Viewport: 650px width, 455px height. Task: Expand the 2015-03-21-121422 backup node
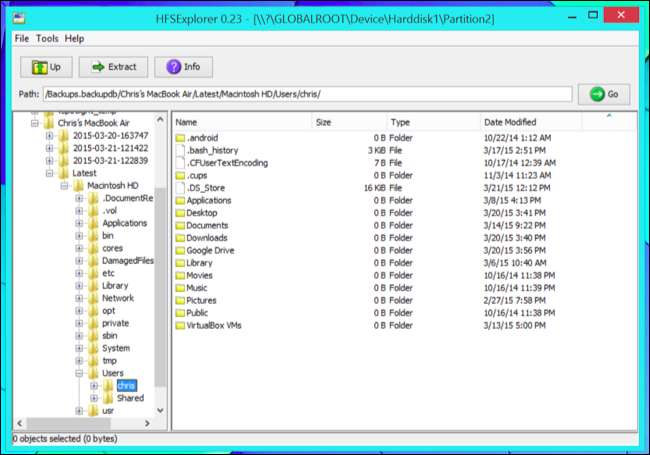tap(49, 148)
